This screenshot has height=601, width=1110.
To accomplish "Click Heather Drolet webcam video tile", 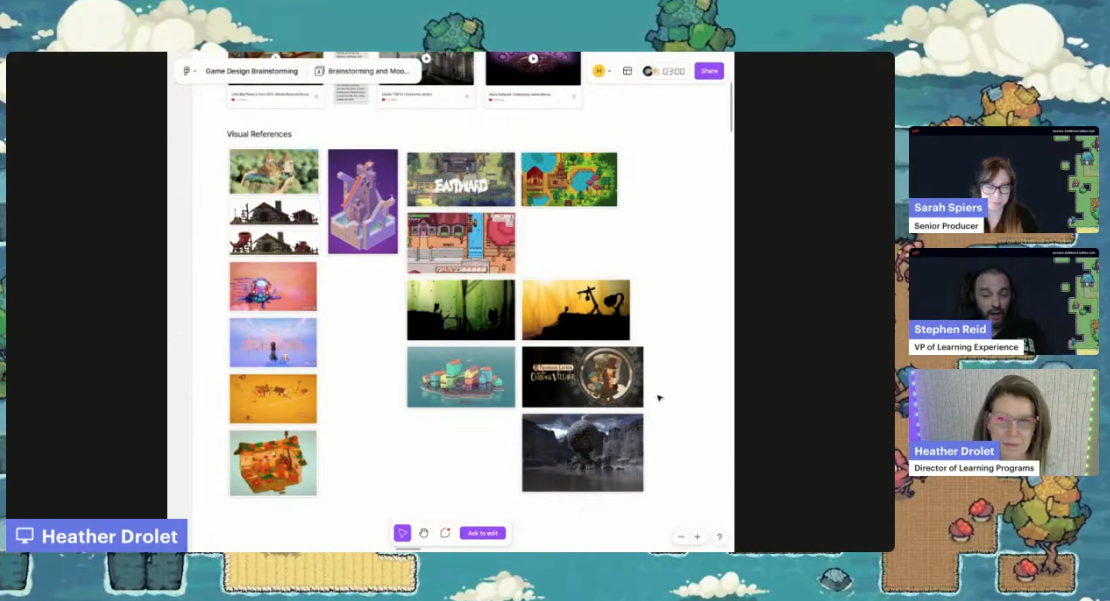I will (1004, 423).
